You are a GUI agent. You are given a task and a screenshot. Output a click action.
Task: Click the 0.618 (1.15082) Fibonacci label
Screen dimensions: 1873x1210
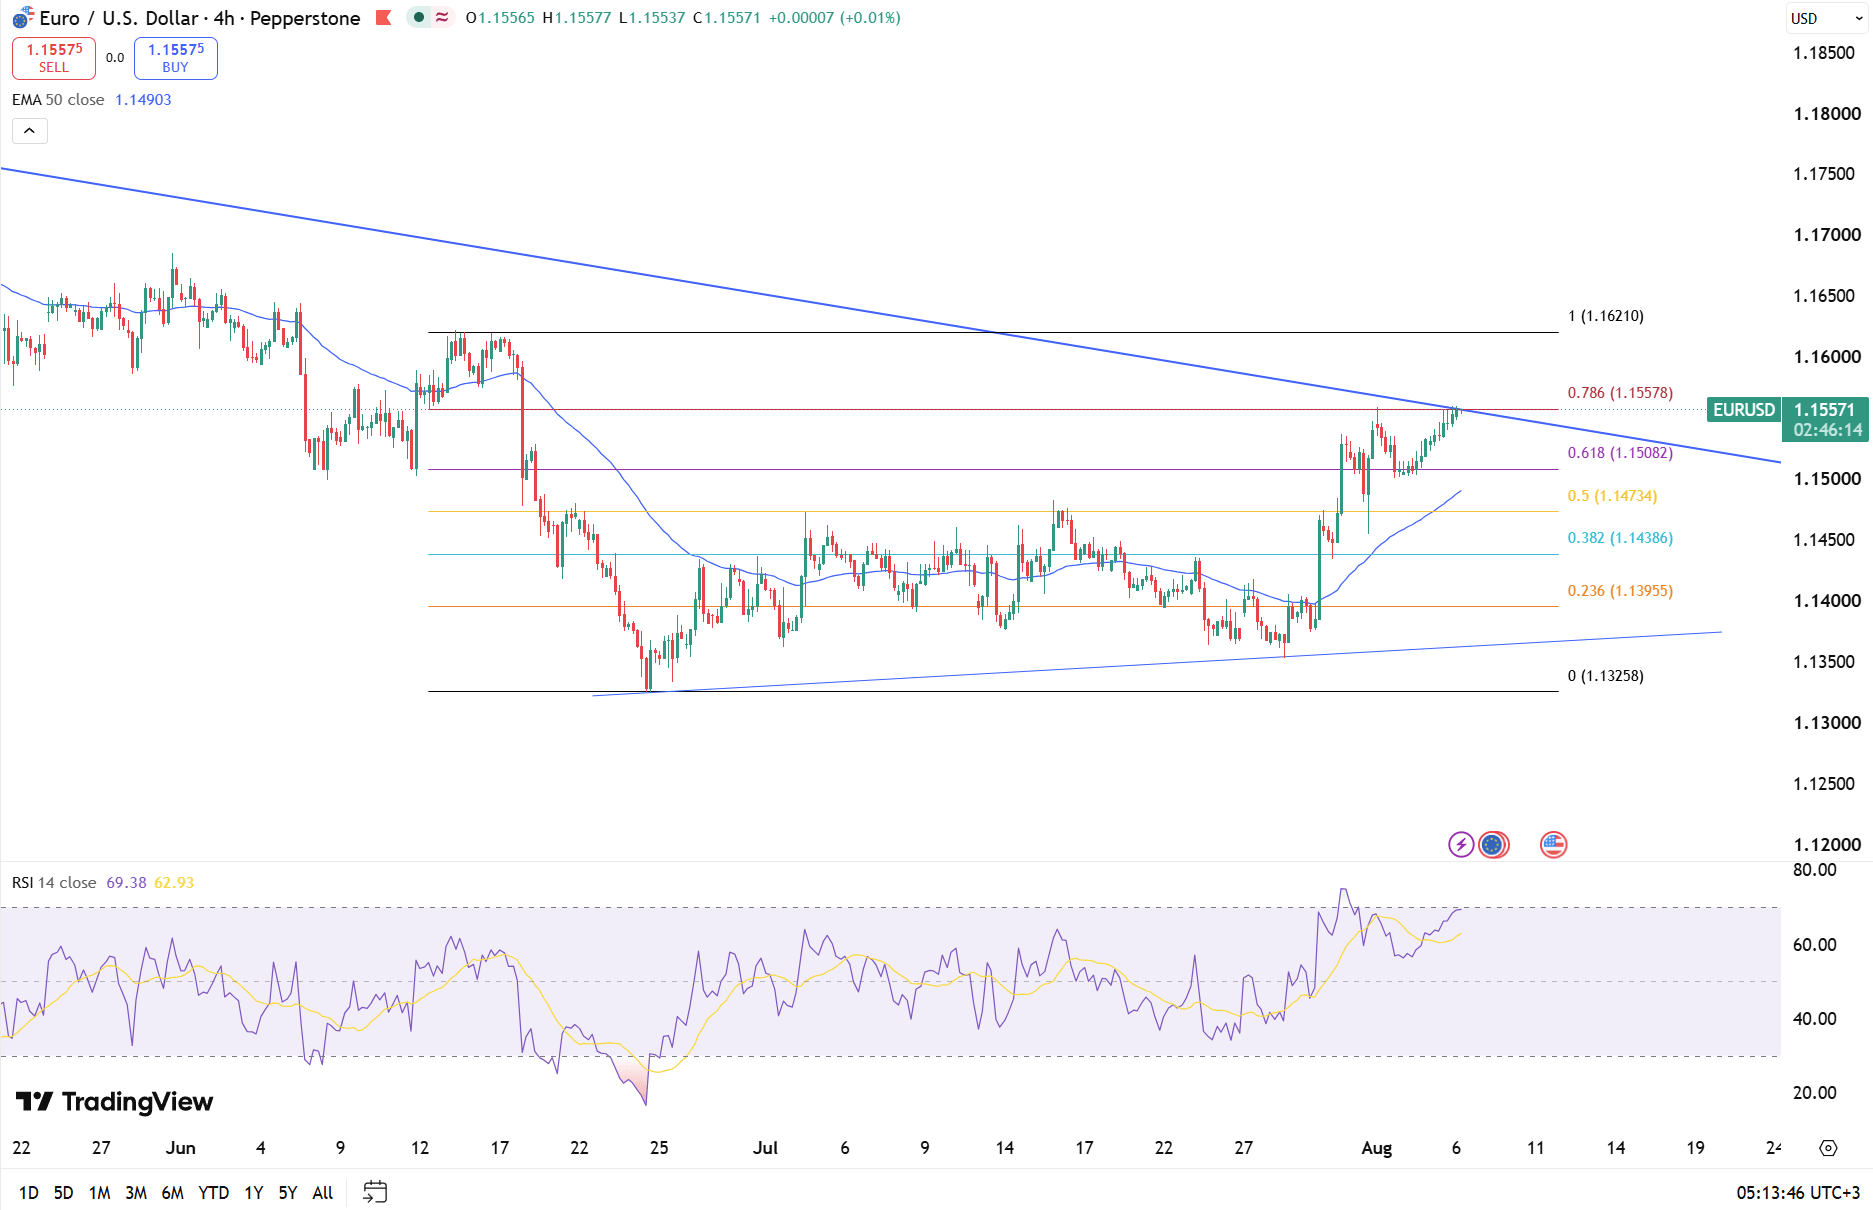[x=1620, y=453]
